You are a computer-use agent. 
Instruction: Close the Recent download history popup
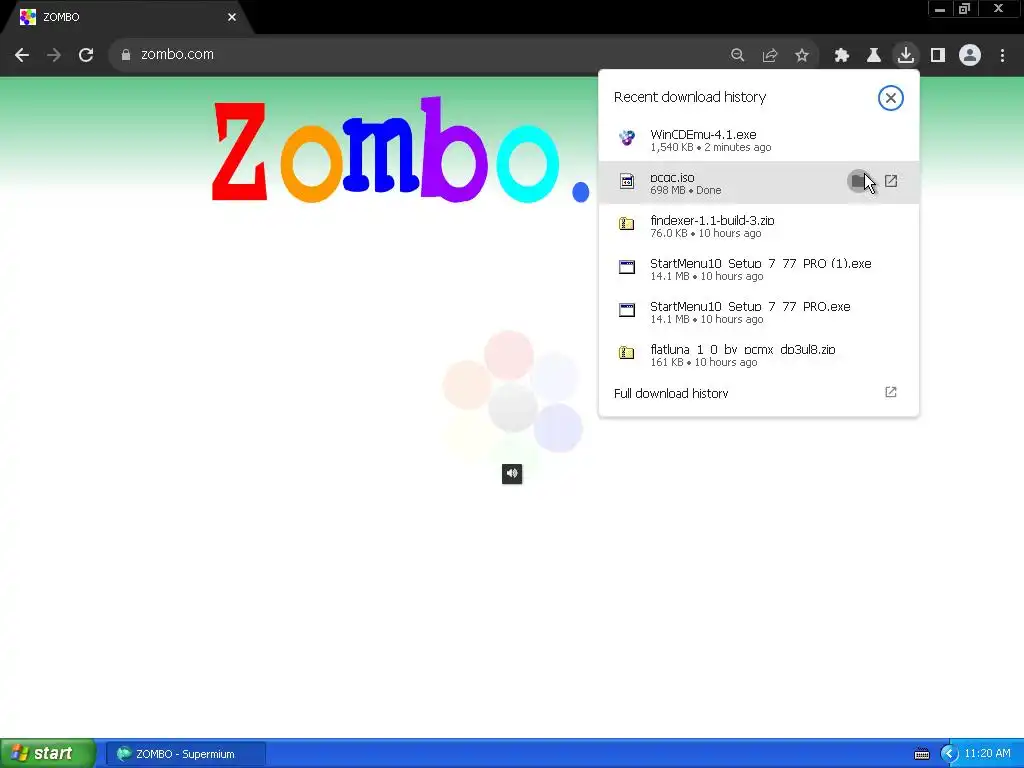[x=890, y=98]
